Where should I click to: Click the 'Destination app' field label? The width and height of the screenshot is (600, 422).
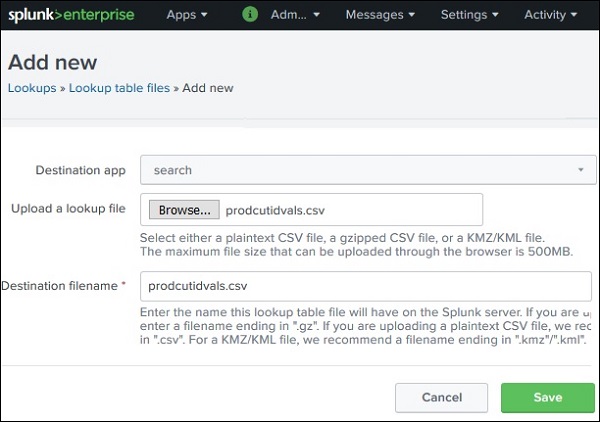point(81,170)
